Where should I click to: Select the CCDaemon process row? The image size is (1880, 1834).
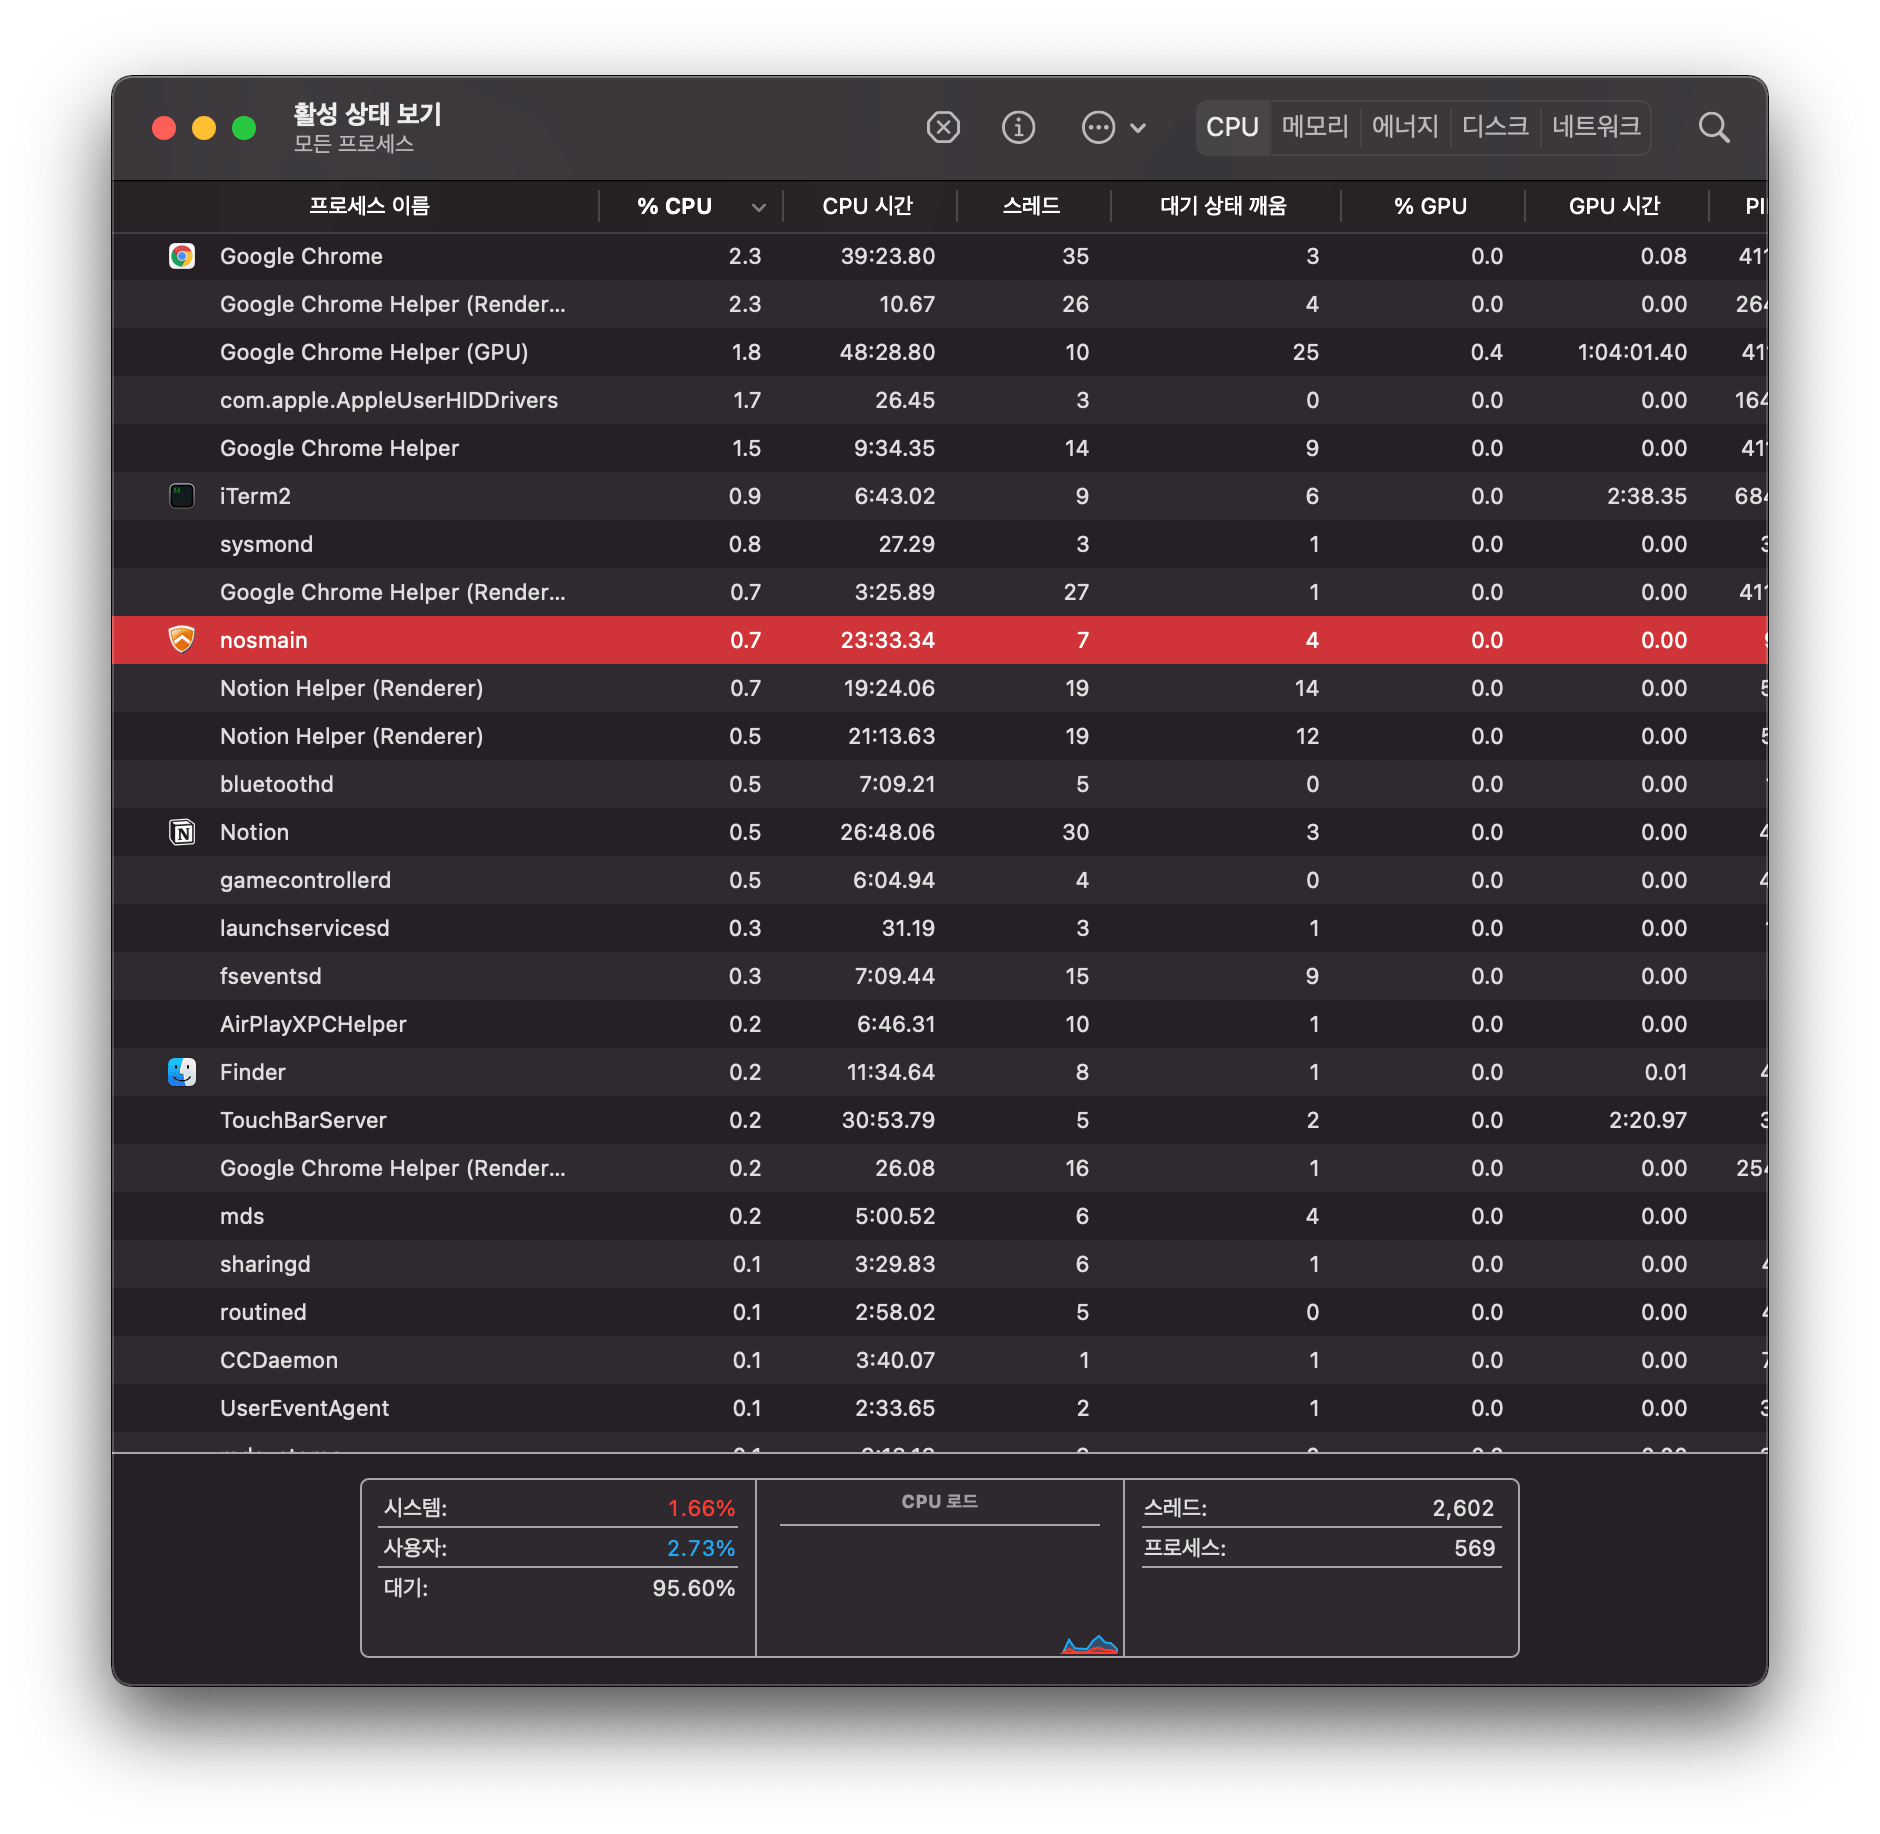(940, 1360)
